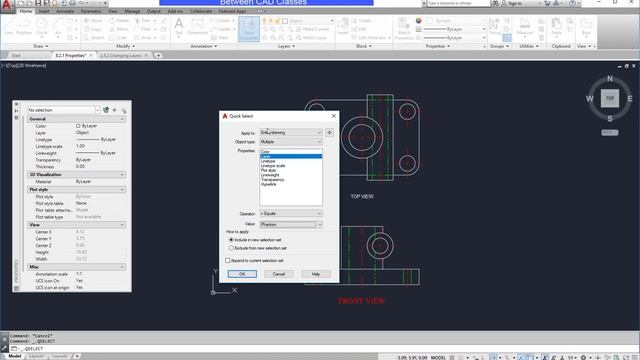Open the No selection dropdown in Properties palette

click(63, 110)
